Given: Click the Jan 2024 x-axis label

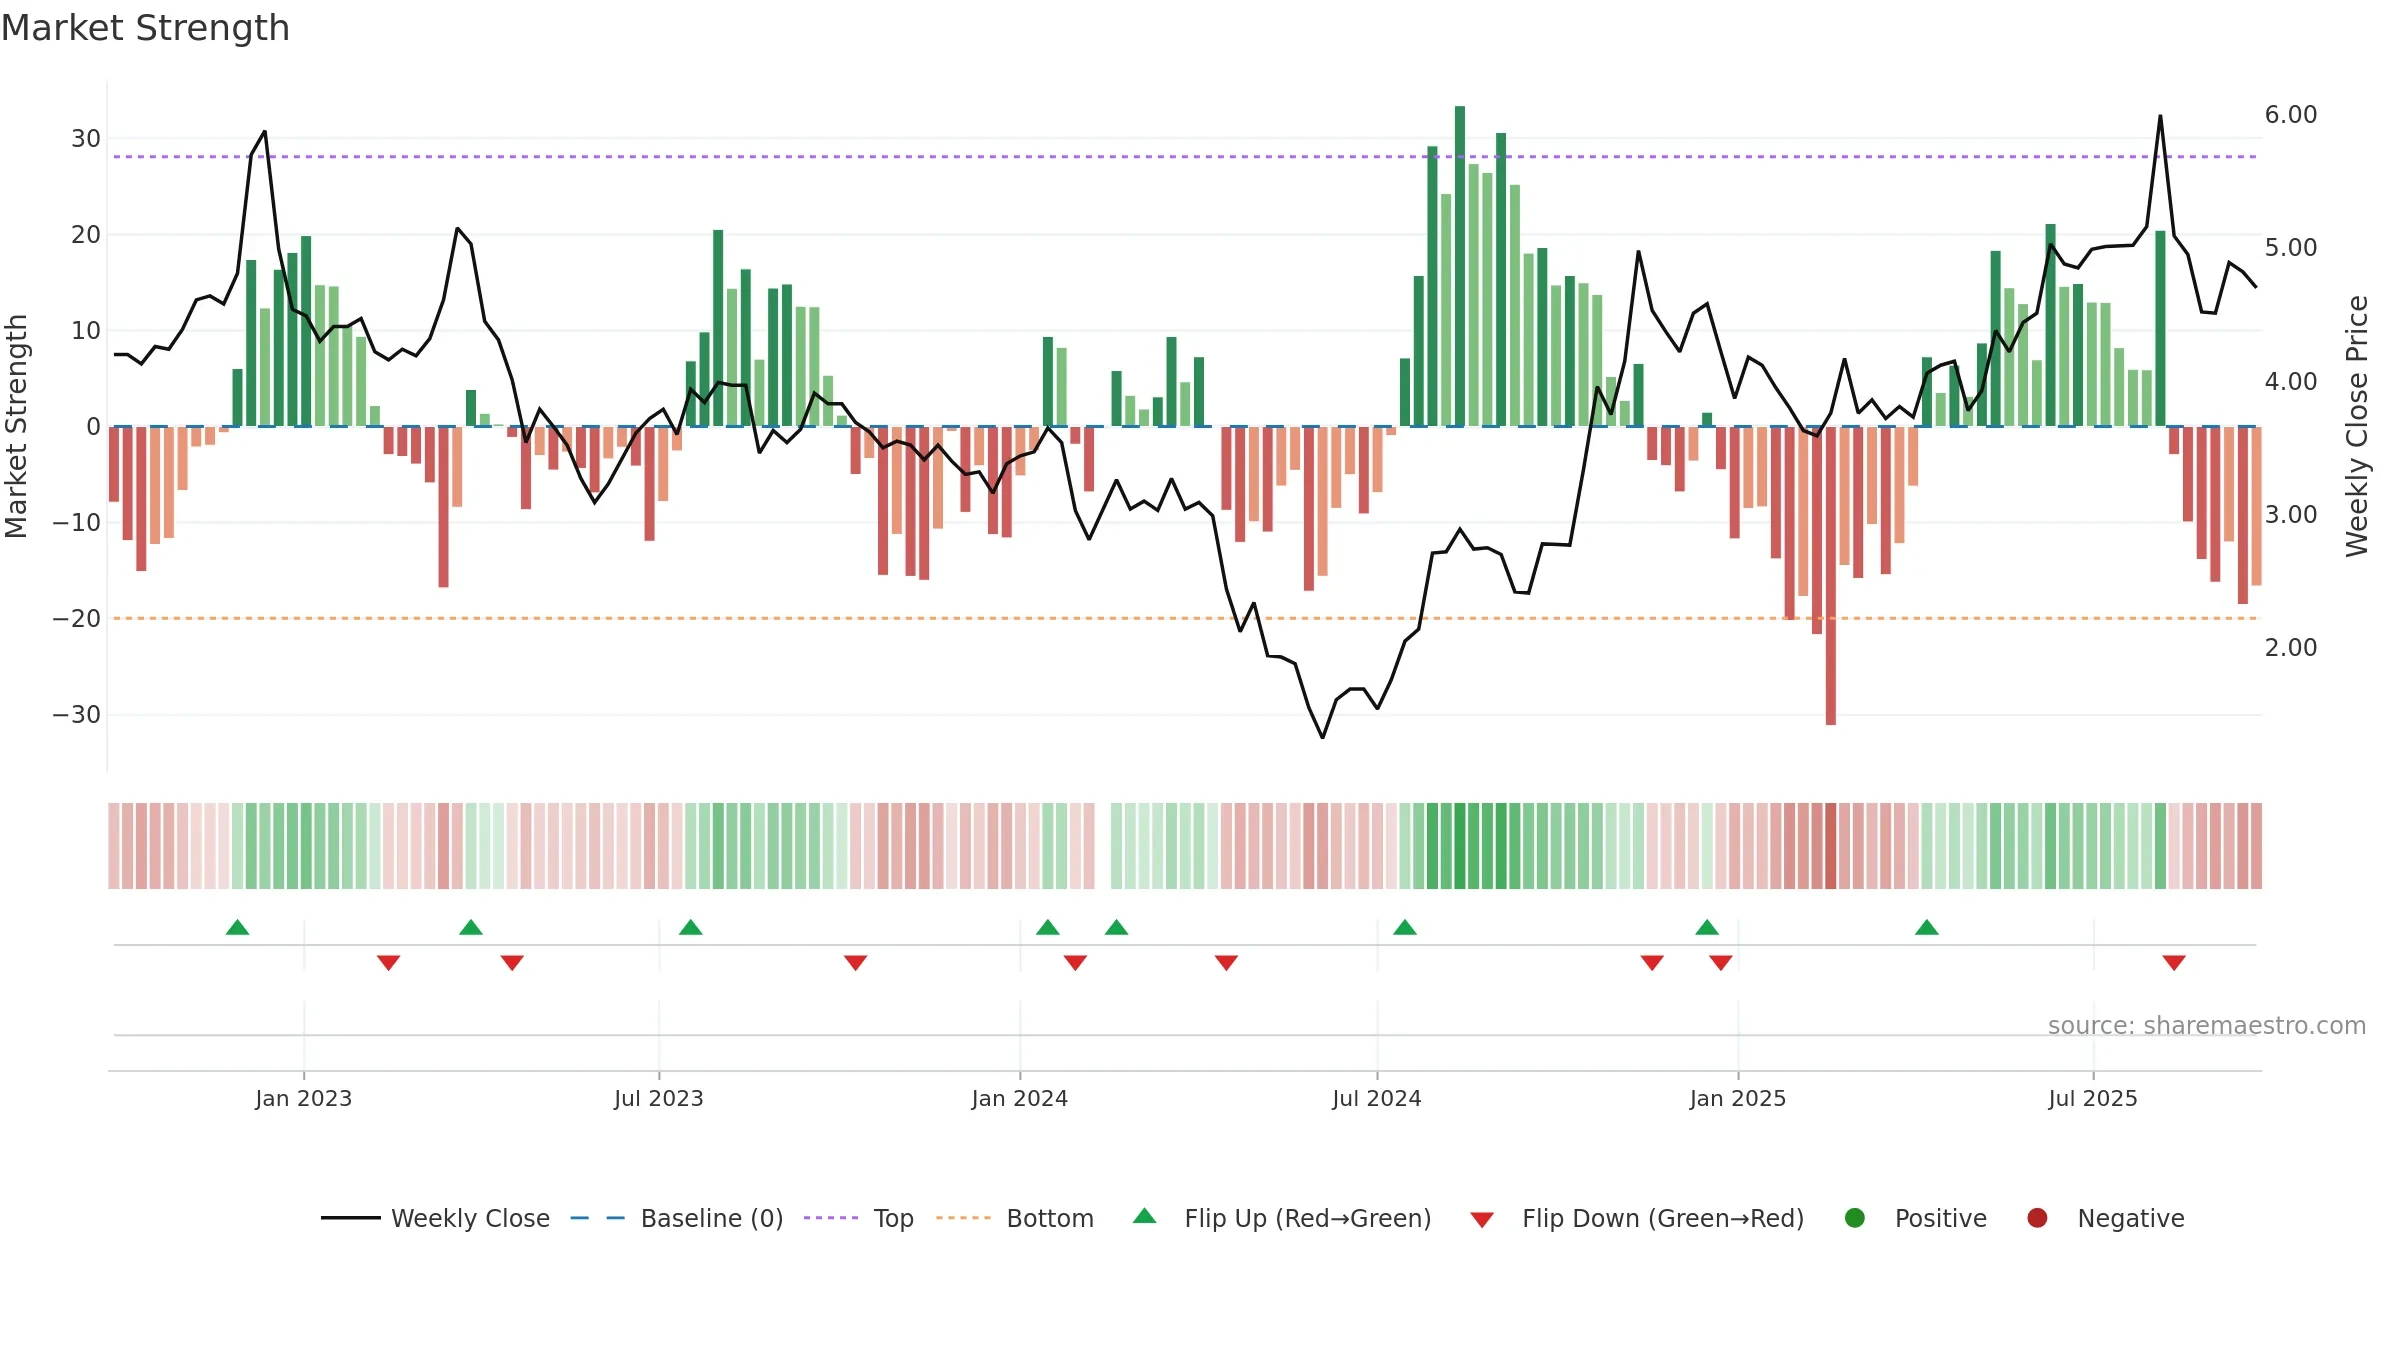Looking at the screenshot, I should [x=1020, y=1098].
